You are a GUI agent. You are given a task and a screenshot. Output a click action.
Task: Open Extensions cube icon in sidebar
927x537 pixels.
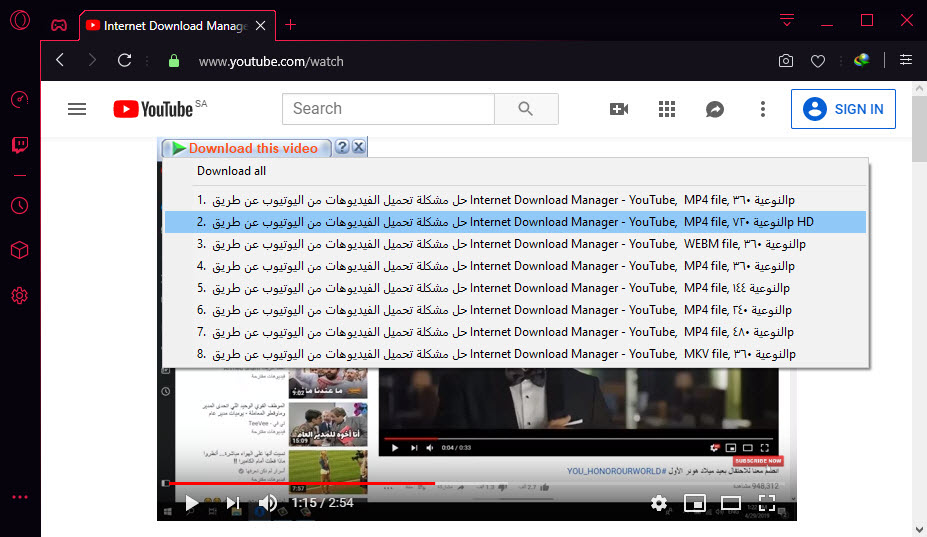[x=20, y=251]
